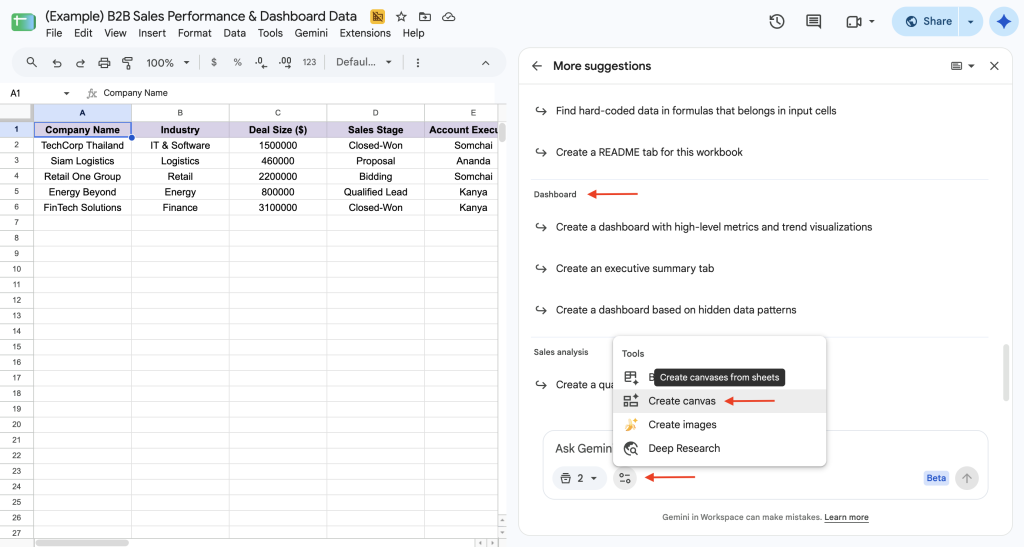Image resolution: width=1024 pixels, height=547 pixels.
Task: Click the suggestions panel scrollbar
Action: [x=1006, y=372]
